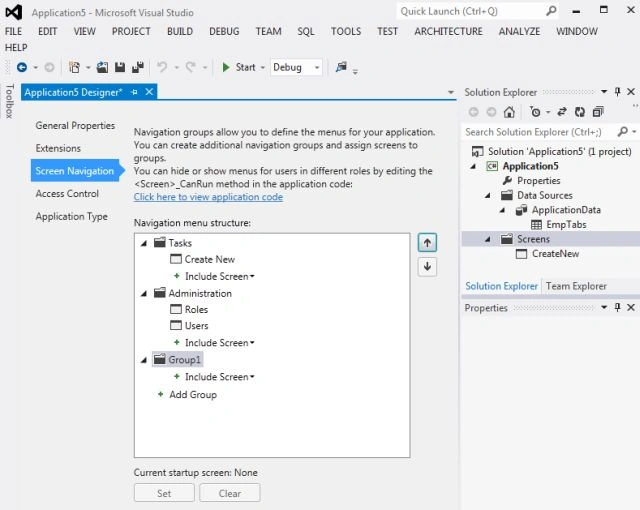The height and width of the screenshot is (510, 640).
Task: Click Add Group in navigation structure
Action: pyautogui.click(x=193, y=395)
